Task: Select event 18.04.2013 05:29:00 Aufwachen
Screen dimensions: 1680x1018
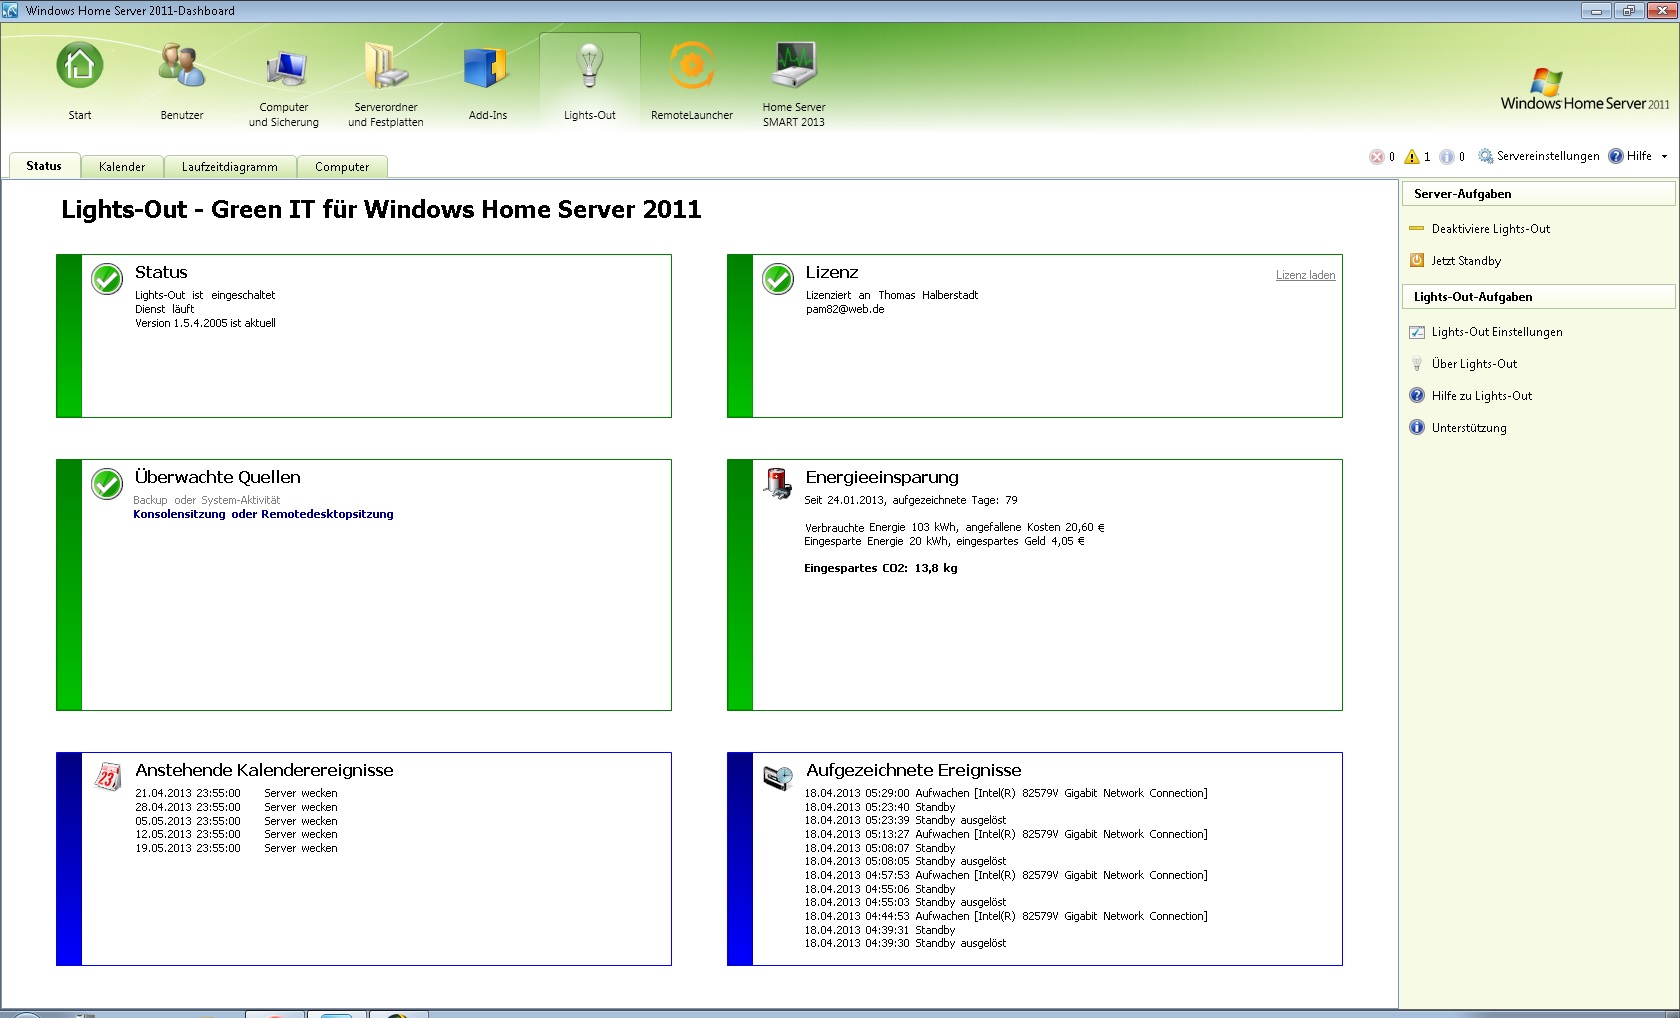Action: coord(1006,793)
